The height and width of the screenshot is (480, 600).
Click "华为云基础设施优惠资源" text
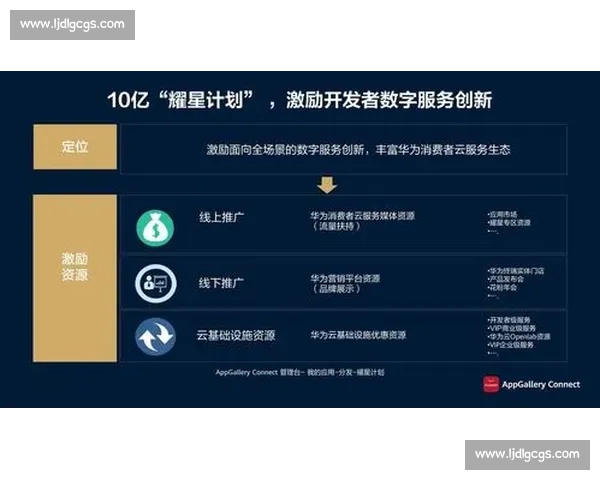(x=358, y=335)
